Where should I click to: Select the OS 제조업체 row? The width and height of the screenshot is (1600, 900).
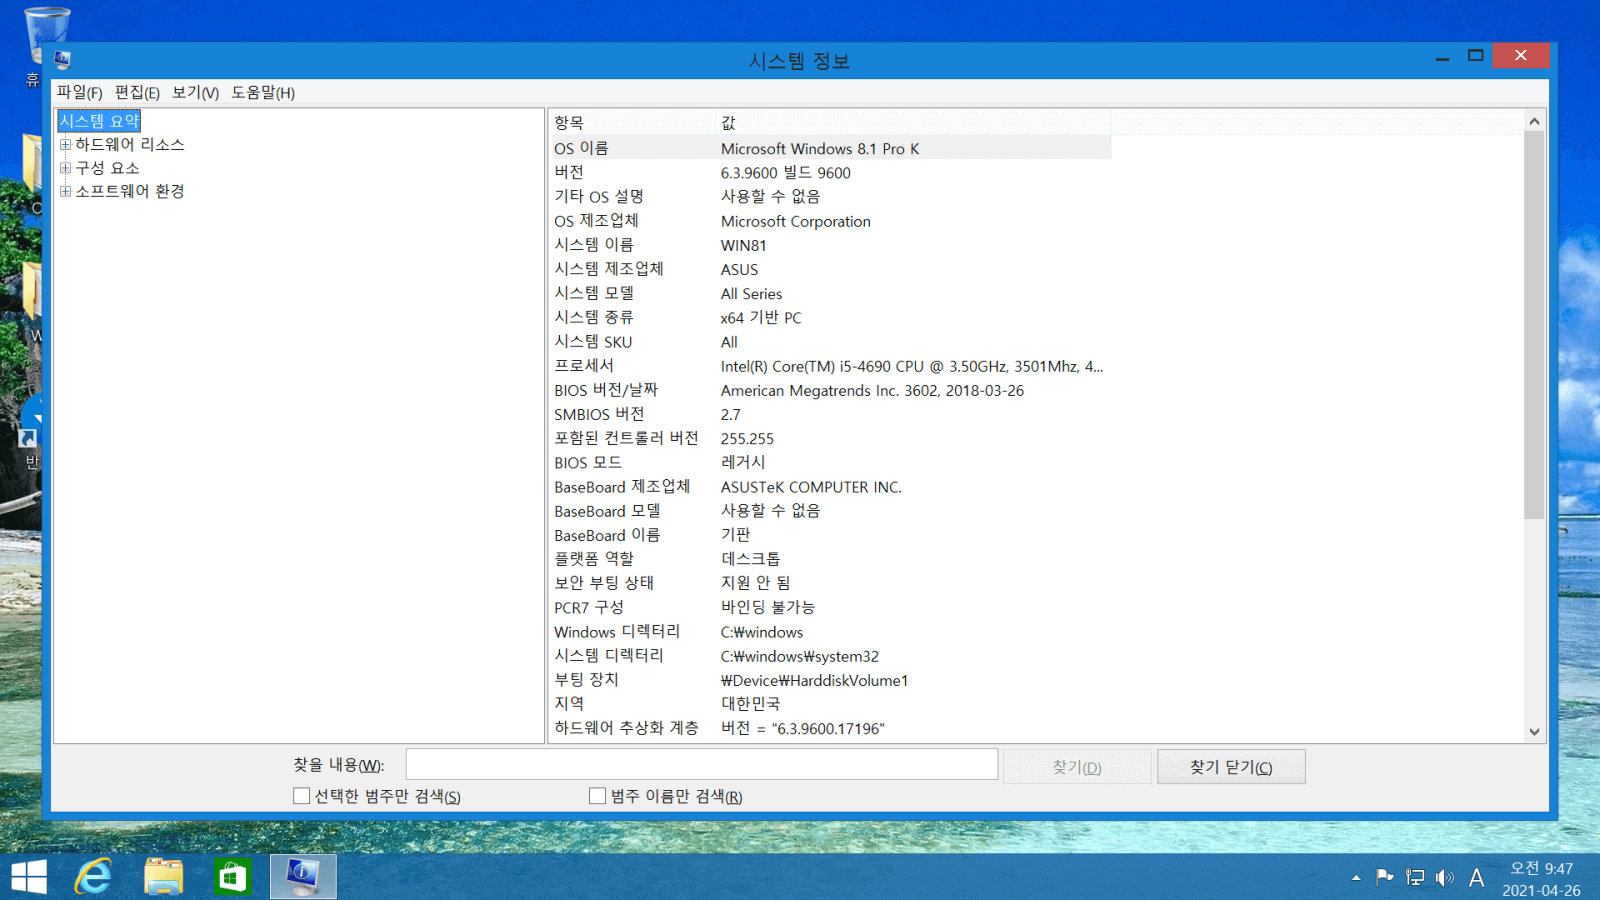[830, 221]
